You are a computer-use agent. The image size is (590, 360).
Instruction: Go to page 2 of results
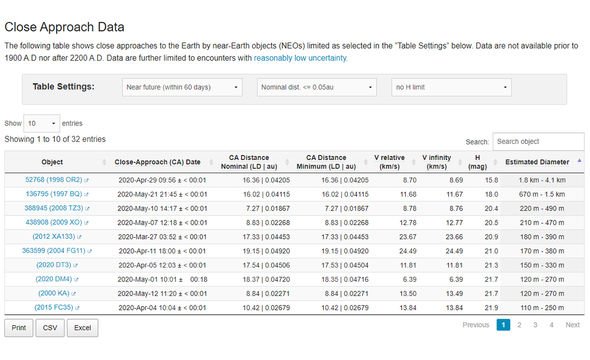[x=519, y=325]
